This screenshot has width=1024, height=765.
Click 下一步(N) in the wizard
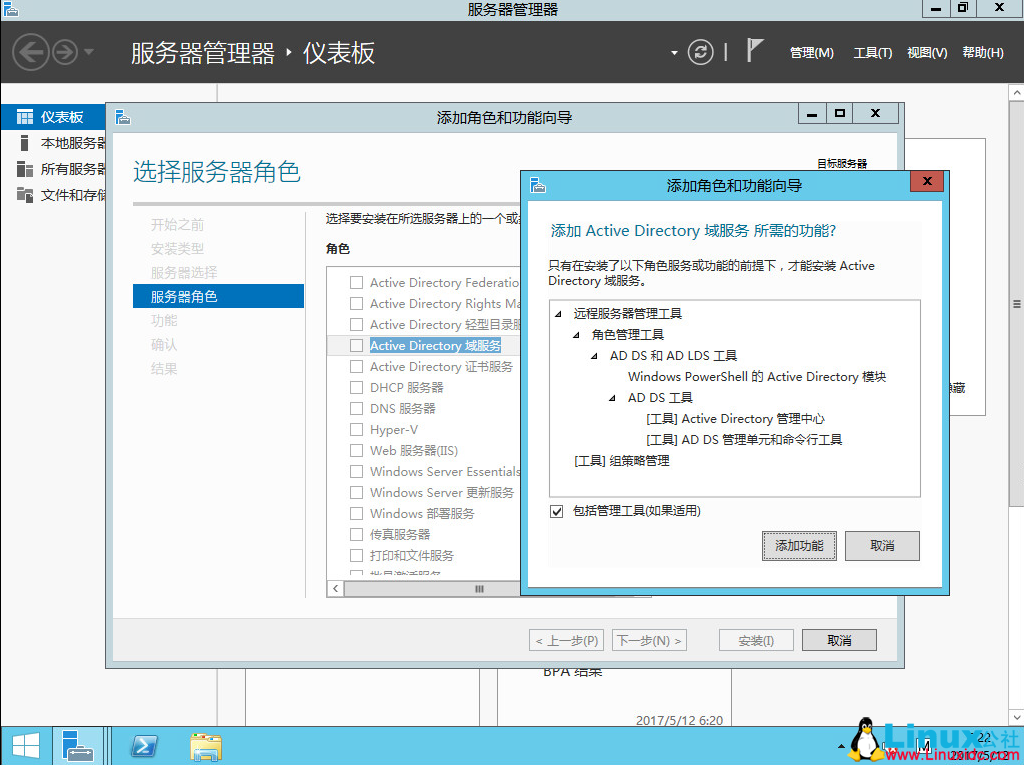[x=647, y=639]
